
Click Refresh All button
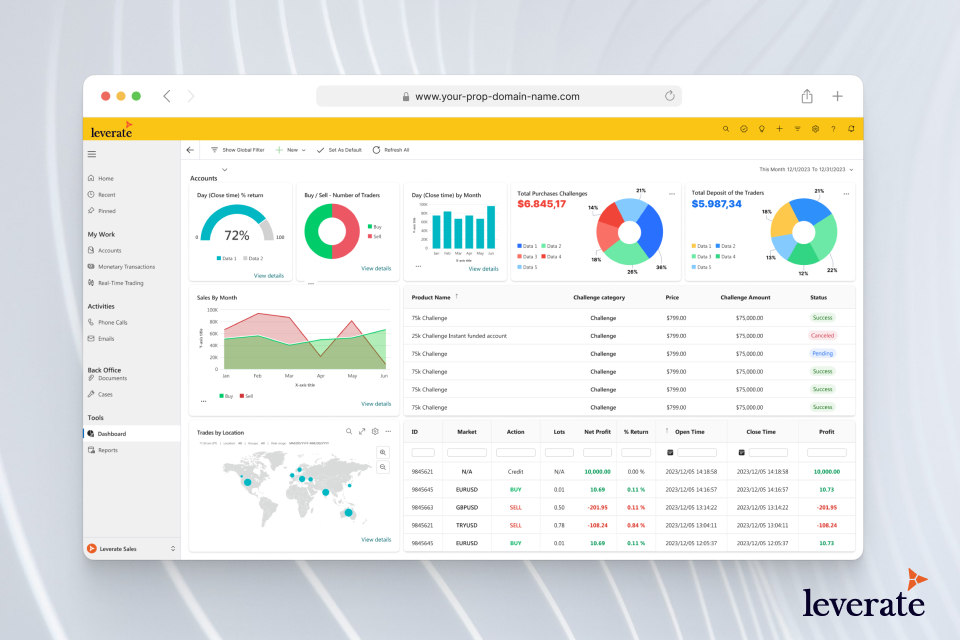coord(391,150)
